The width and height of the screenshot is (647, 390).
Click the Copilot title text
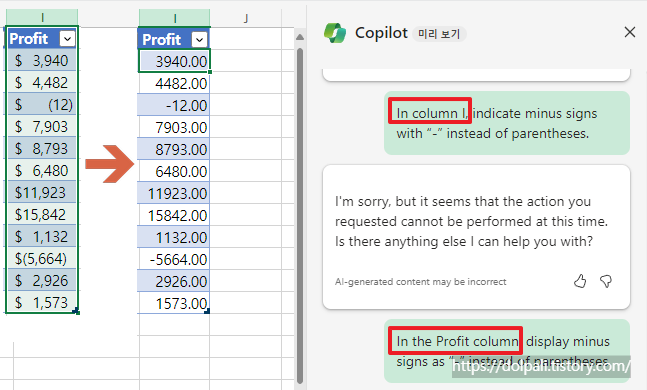381,33
